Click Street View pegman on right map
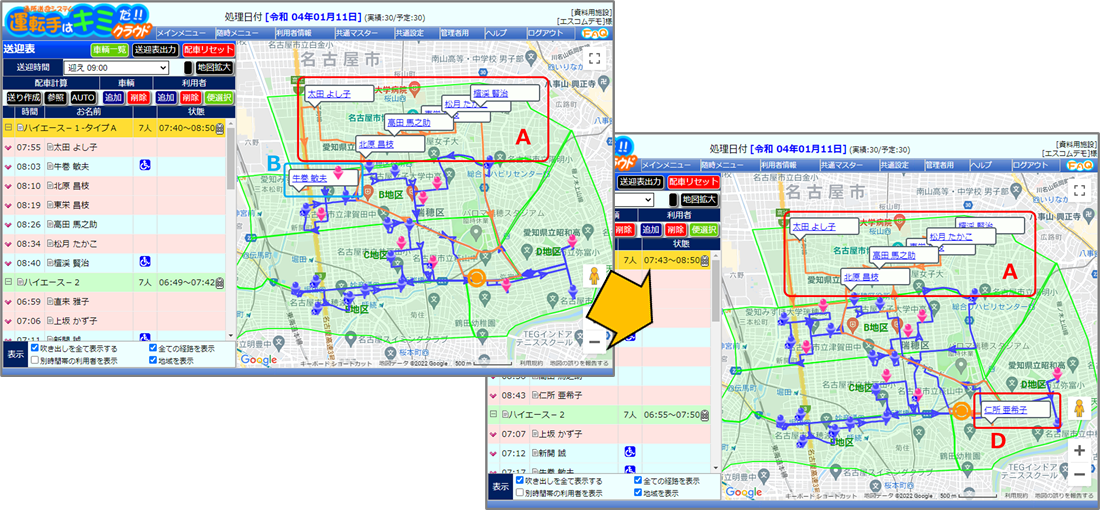The width and height of the screenshot is (1100, 510). tap(1079, 408)
